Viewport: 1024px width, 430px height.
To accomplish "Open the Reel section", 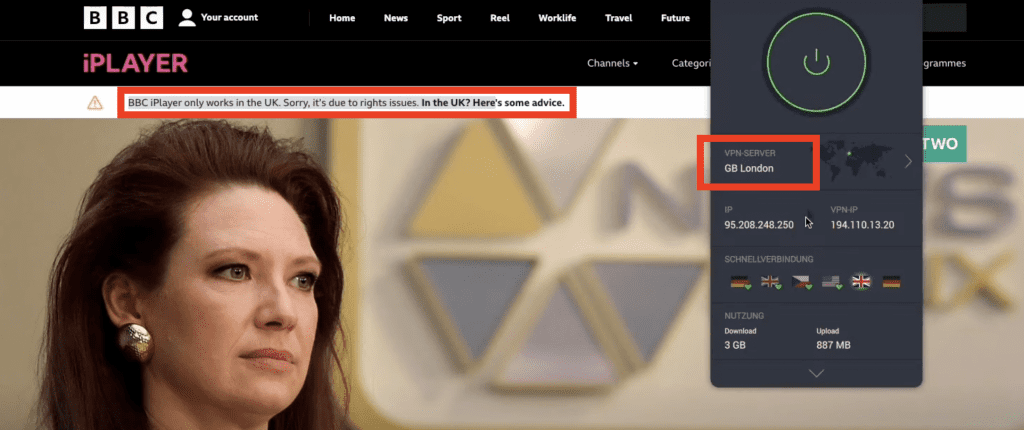I will 500,18.
